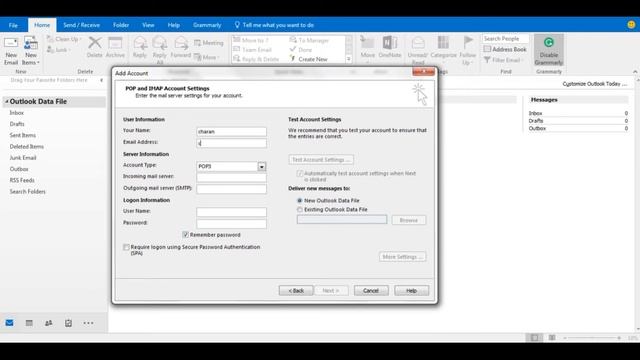Click the Browse button
The height and width of the screenshot is (360, 640).
click(x=409, y=220)
